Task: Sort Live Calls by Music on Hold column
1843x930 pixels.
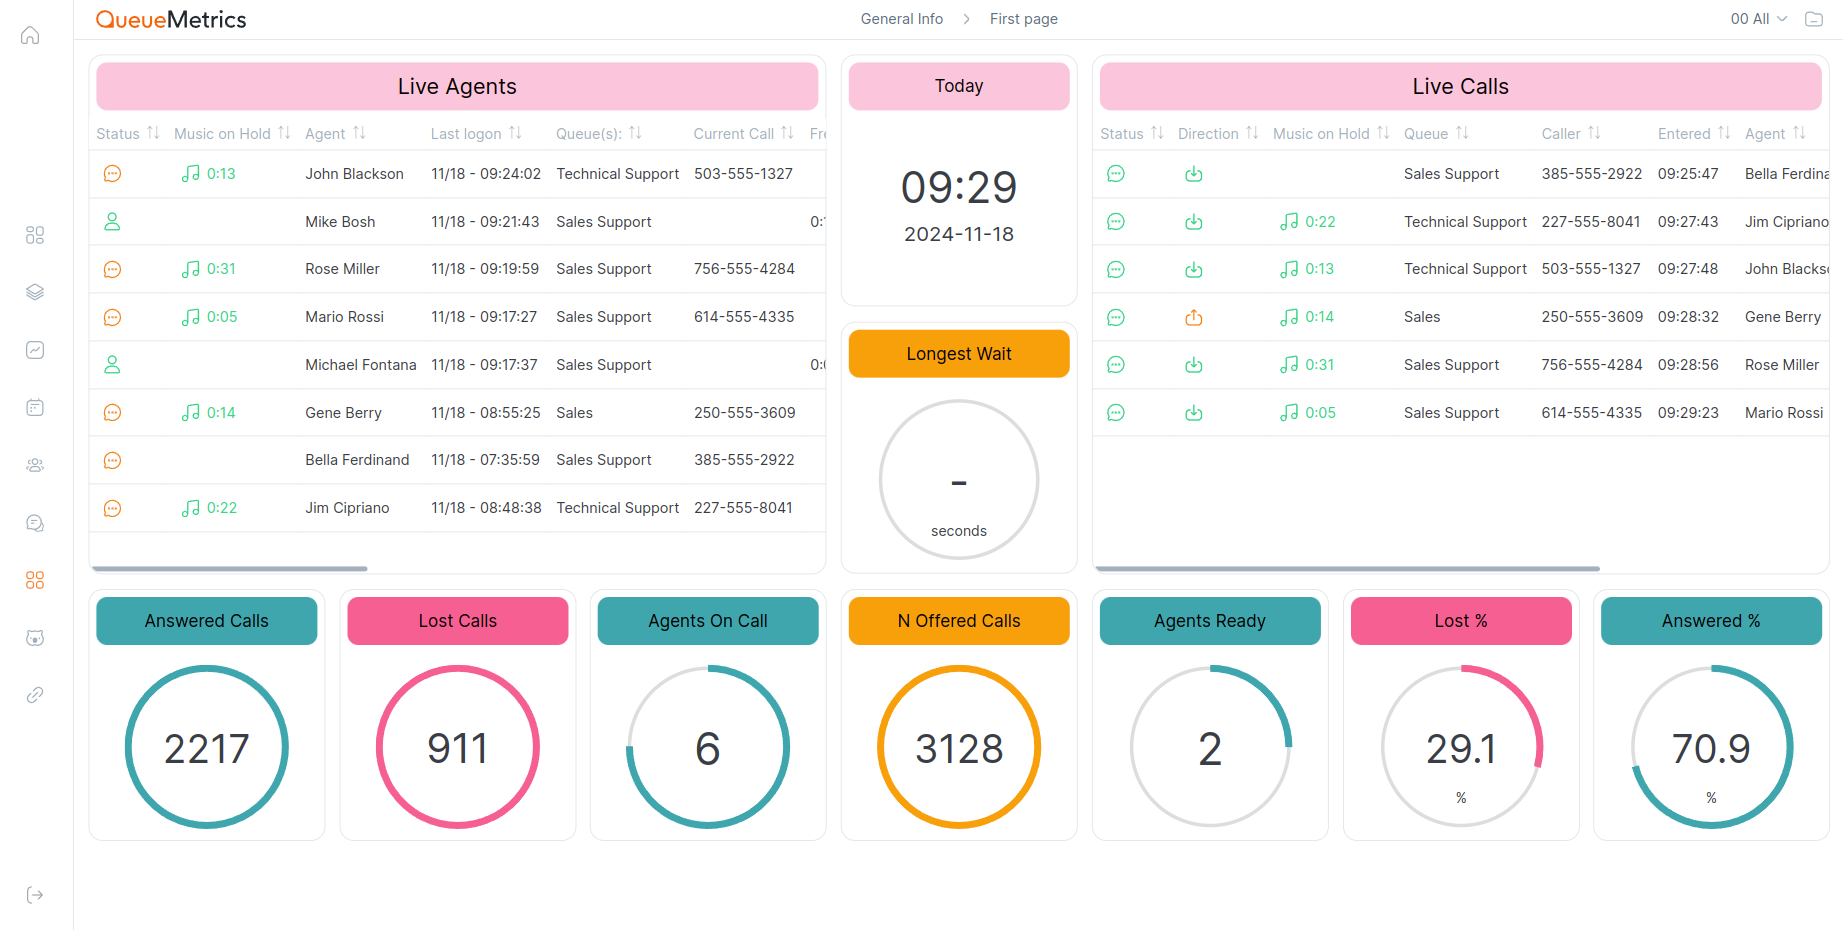Action: [1383, 133]
